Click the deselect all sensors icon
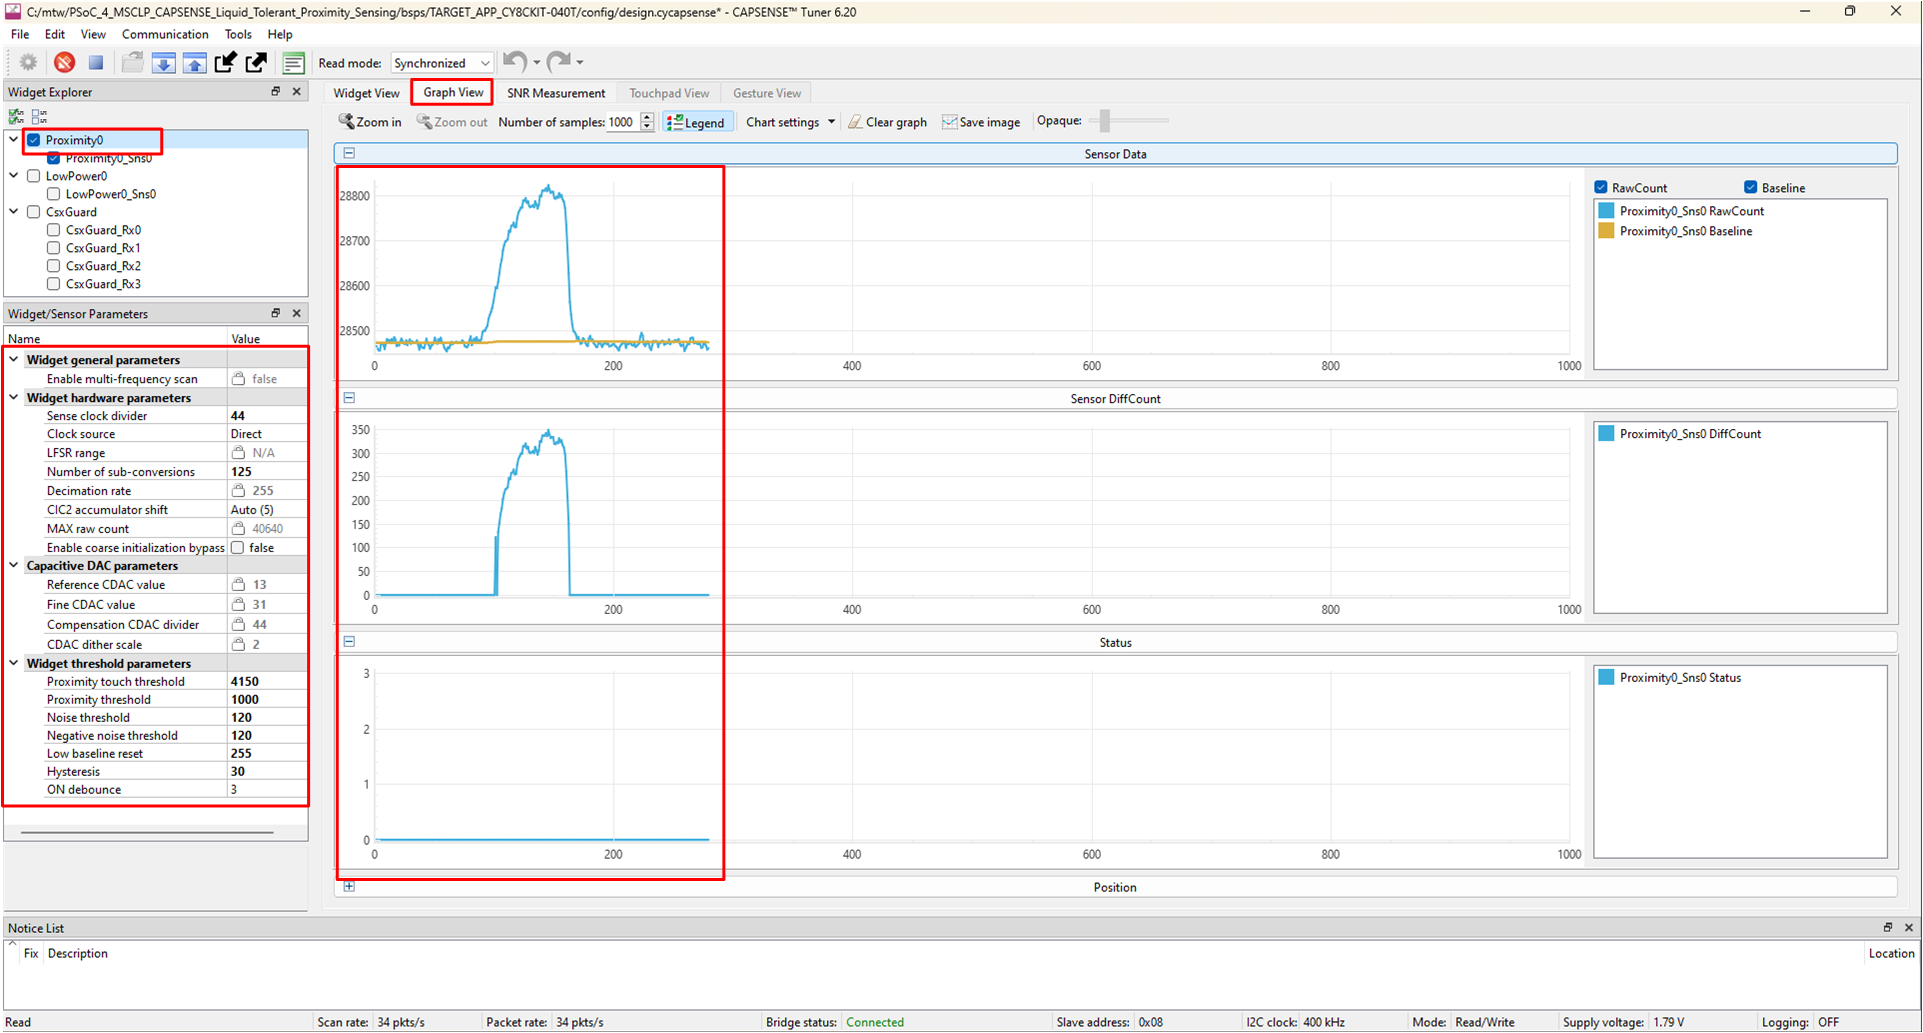Screen dimensions: 1923x1033 [x=39, y=117]
